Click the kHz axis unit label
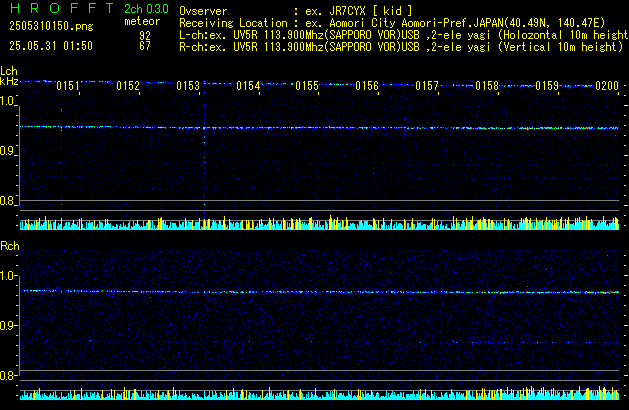This screenshot has width=629, height=410. coord(9,81)
